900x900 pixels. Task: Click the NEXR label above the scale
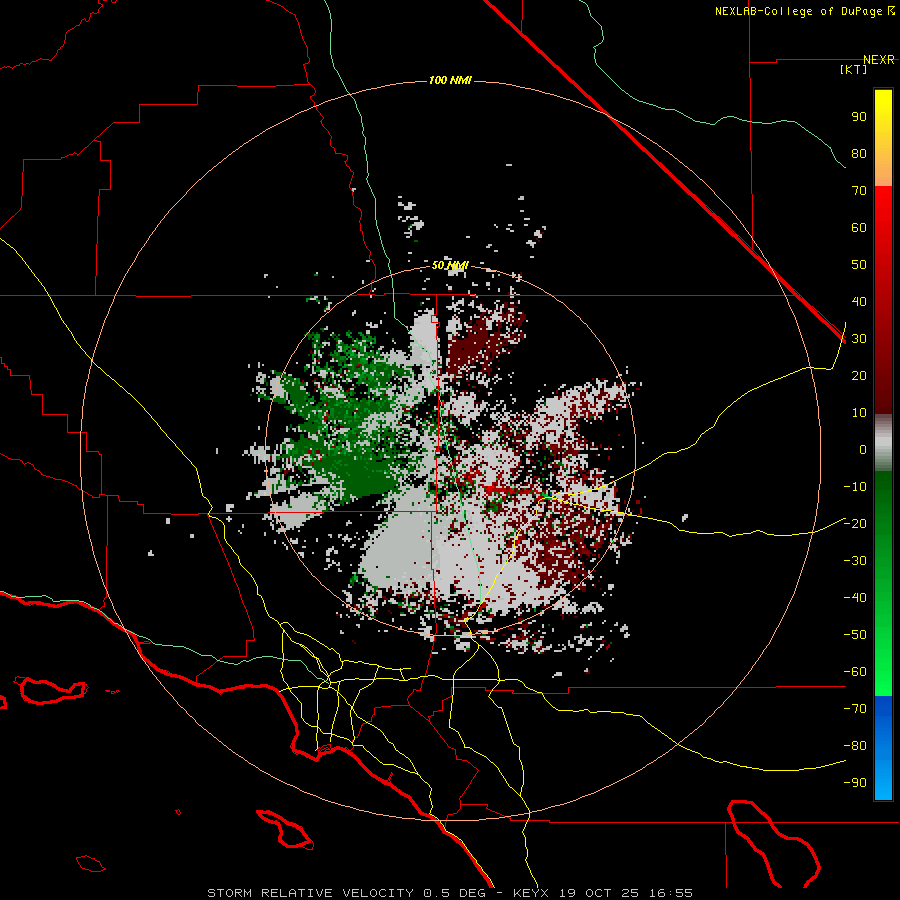tap(878, 60)
